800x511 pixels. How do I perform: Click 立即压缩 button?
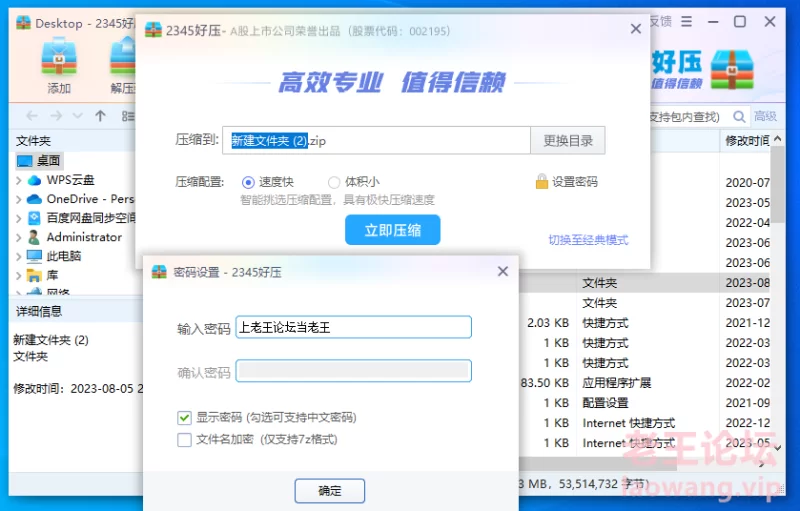pyautogui.click(x=392, y=230)
